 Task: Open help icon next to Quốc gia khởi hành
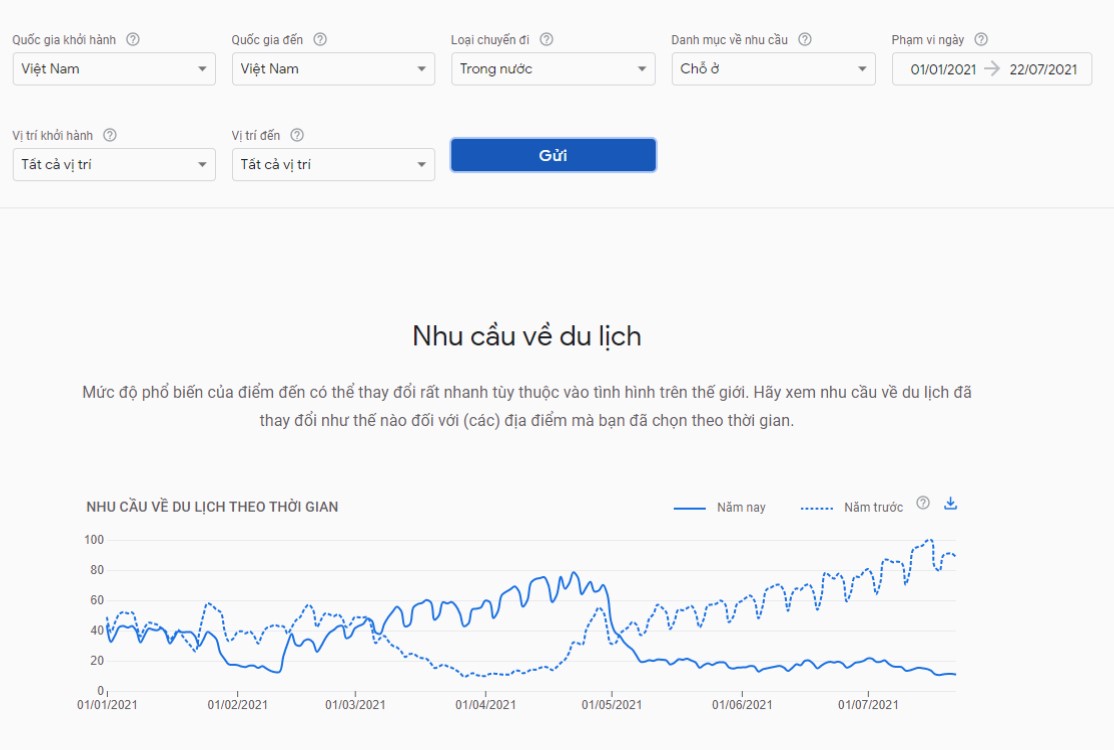point(133,40)
